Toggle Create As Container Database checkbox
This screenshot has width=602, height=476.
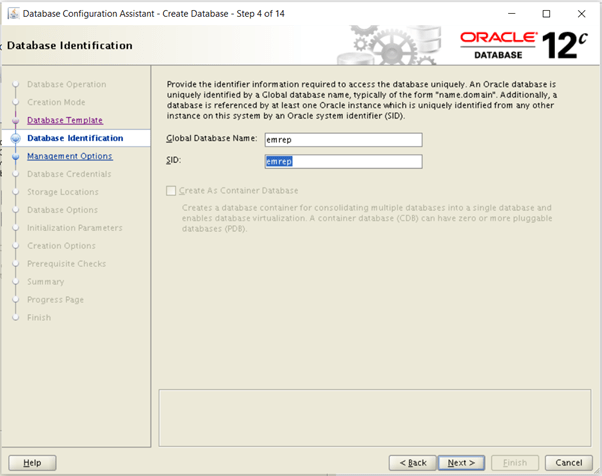[171, 190]
